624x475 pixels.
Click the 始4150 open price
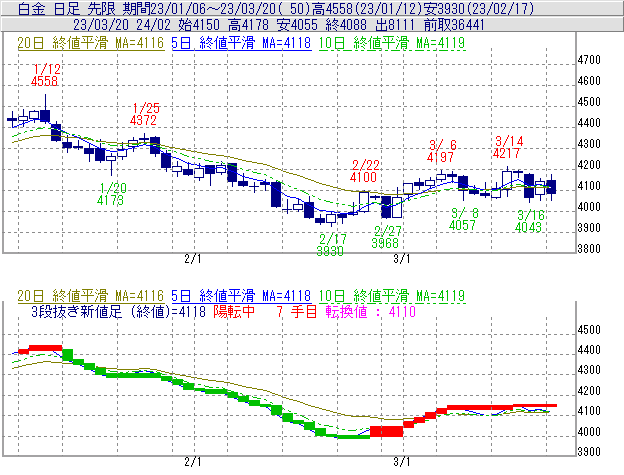click(199, 25)
